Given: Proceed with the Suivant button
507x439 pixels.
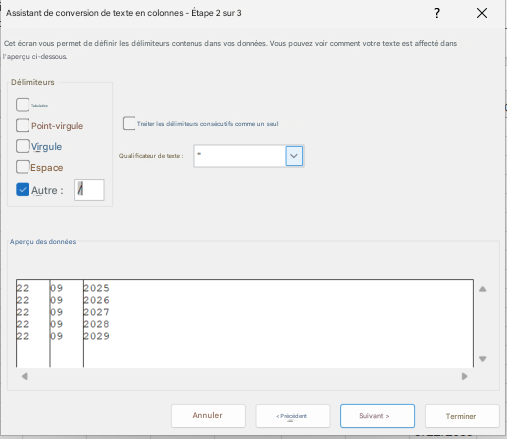Looking at the screenshot, I should pos(377,416).
